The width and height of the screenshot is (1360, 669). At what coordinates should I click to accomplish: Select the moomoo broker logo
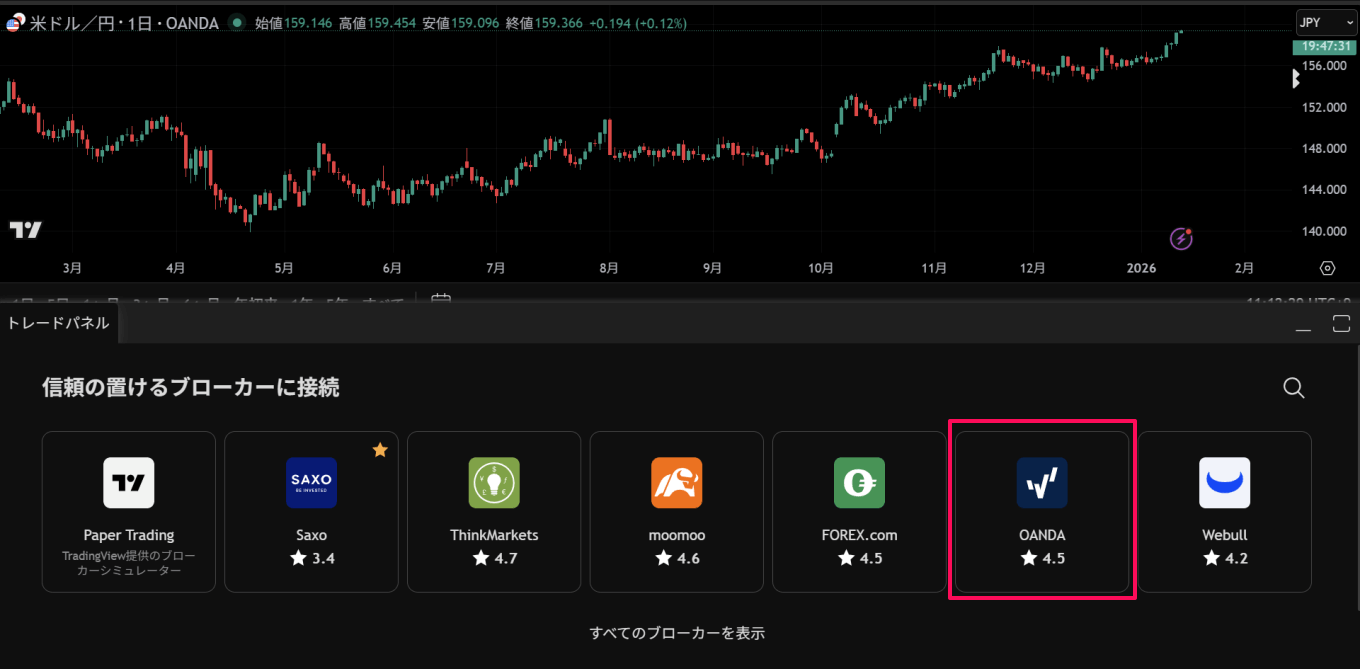(676, 483)
